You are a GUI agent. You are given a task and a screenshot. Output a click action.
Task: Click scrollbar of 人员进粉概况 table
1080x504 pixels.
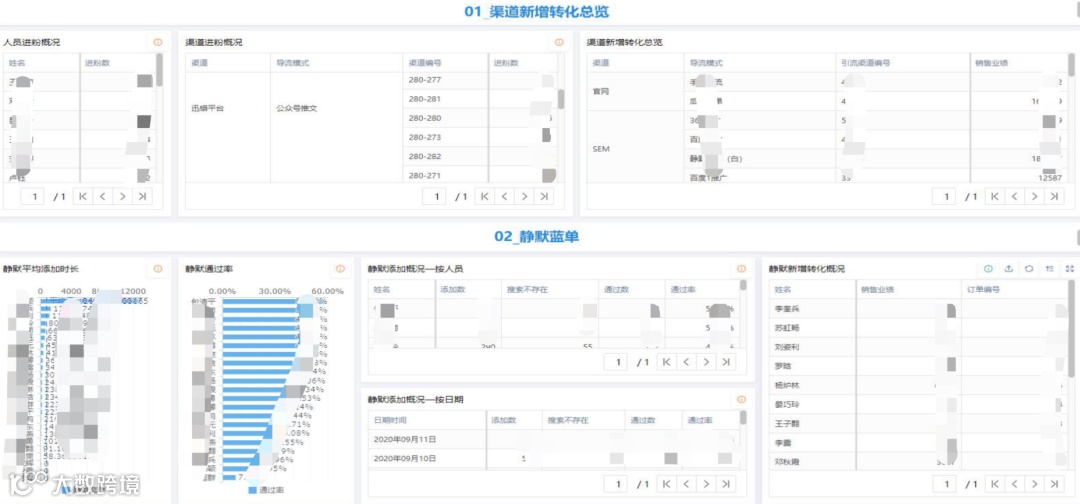160,70
